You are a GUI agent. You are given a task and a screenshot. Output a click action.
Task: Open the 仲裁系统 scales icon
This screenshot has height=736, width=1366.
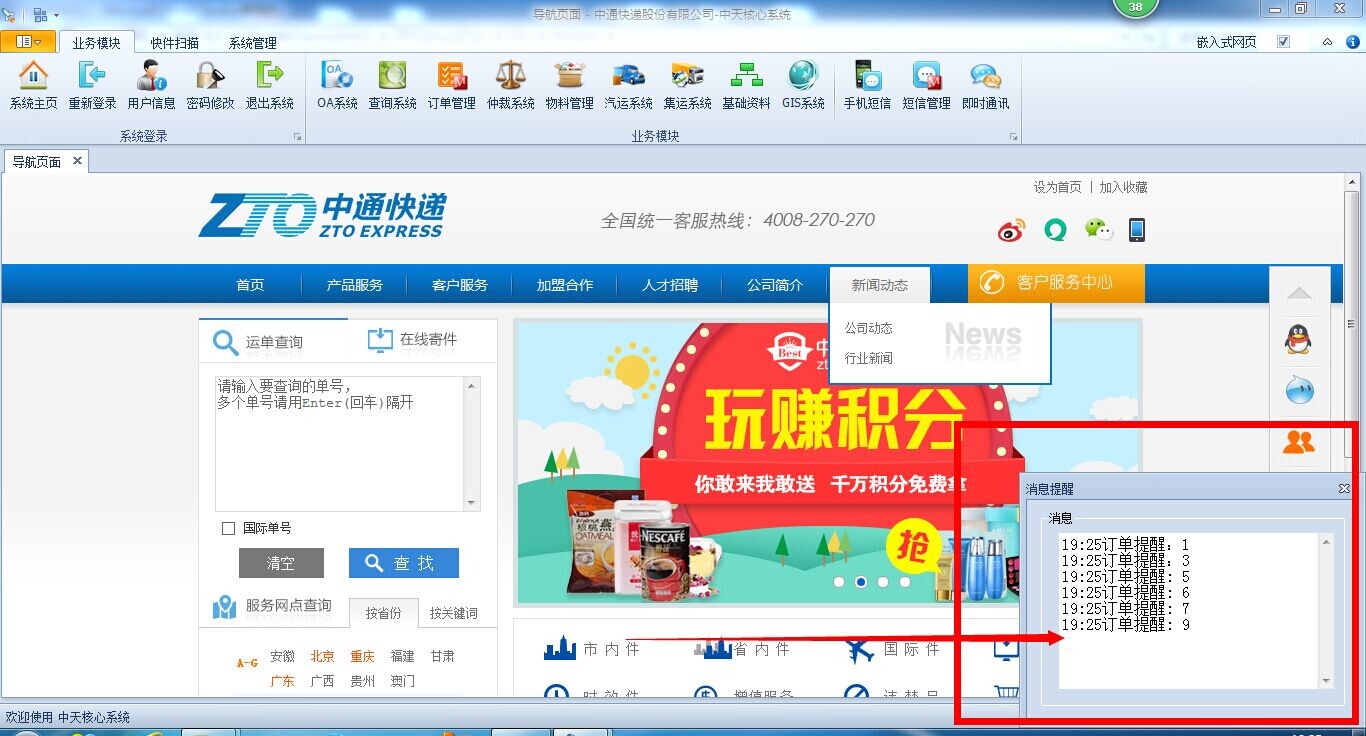click(510, 85)
